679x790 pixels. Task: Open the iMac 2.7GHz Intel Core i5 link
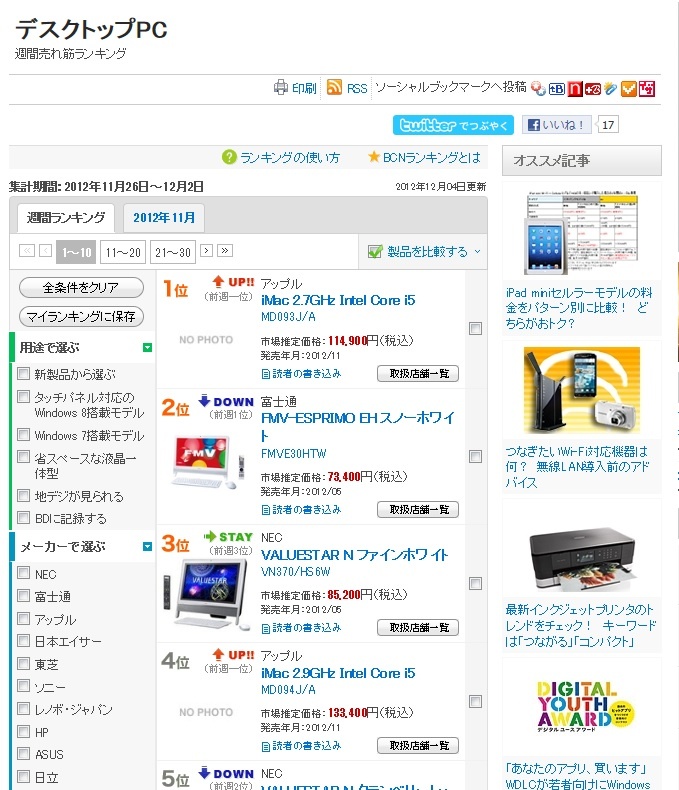point(338,300)
